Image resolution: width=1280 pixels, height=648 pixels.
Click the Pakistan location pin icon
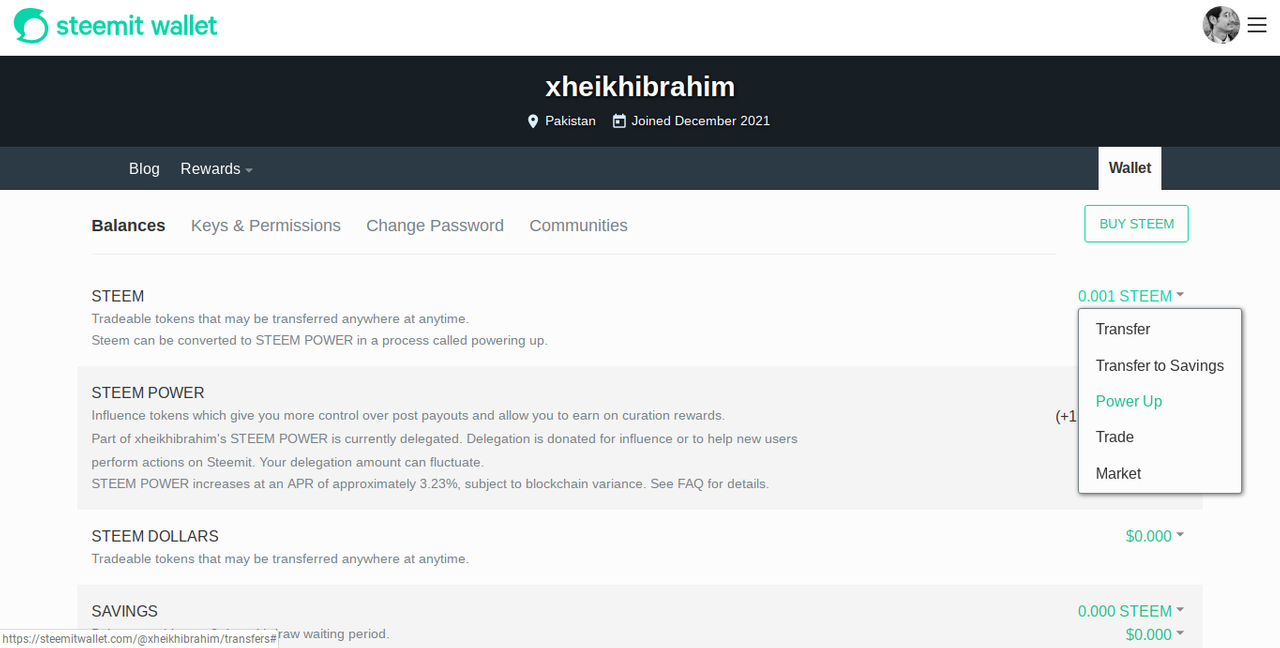click(x=533, y=121)
